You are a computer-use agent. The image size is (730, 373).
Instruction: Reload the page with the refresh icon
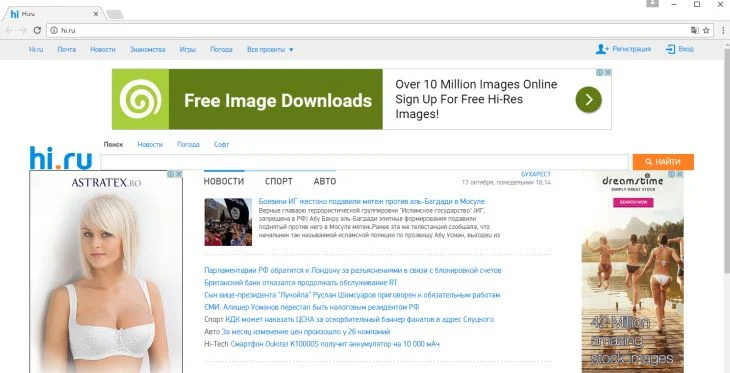(37, 30)
